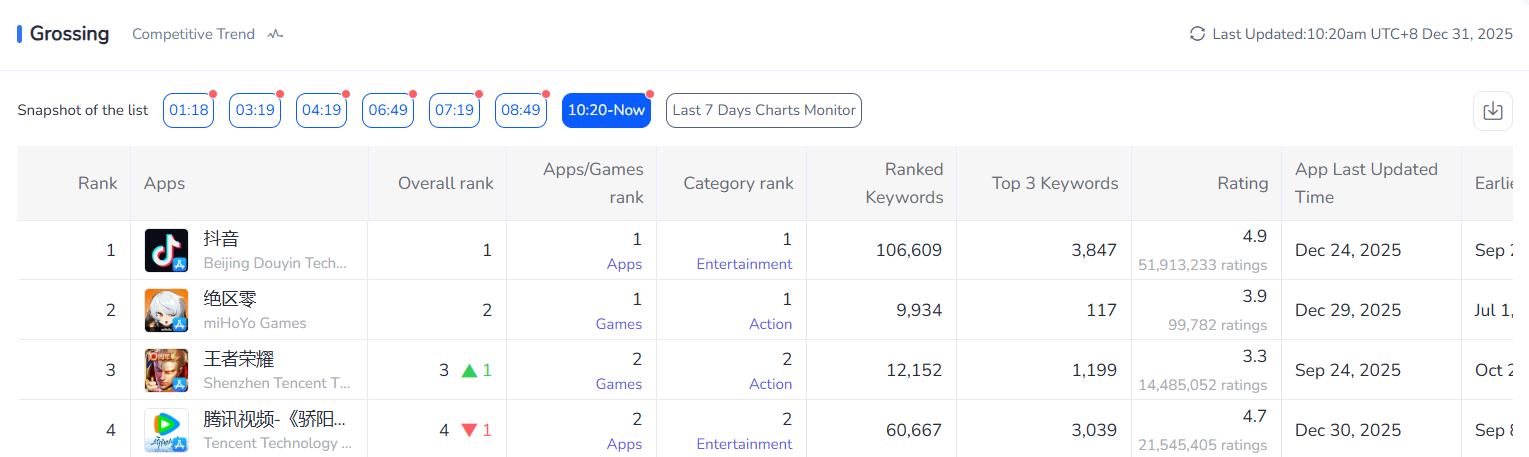Select the 06:49 snapshot
Screen dimensions: 1529x457
tap(388, 110)
